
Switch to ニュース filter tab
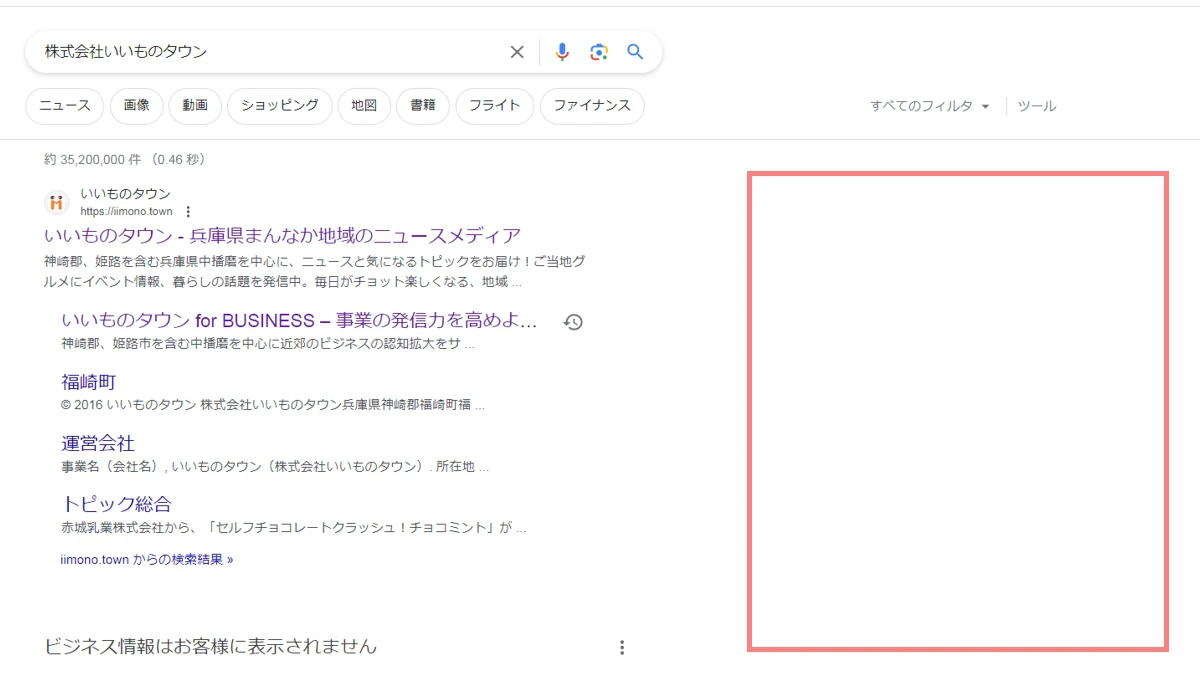point(65,106)
